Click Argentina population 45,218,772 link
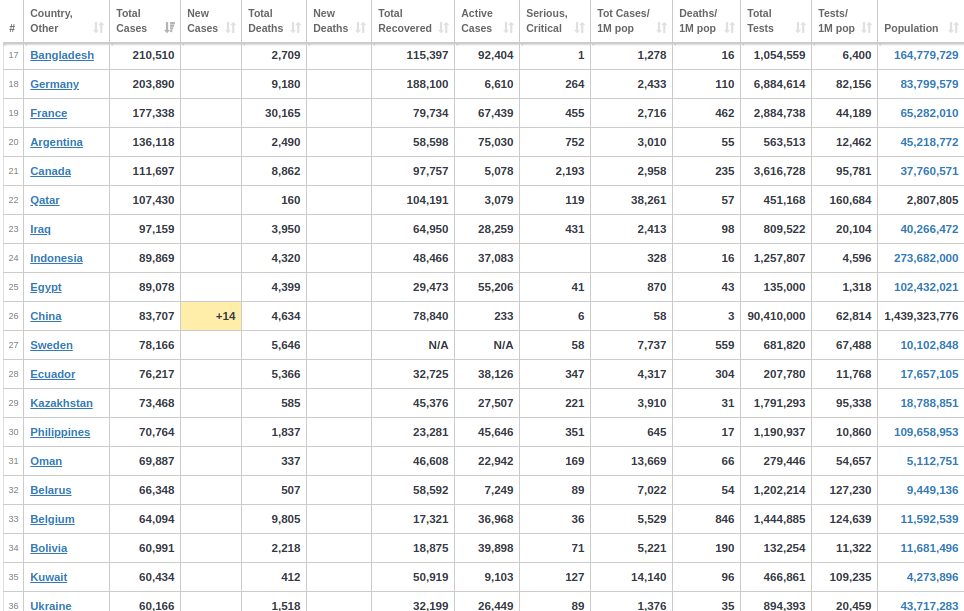 click(930, 142)
